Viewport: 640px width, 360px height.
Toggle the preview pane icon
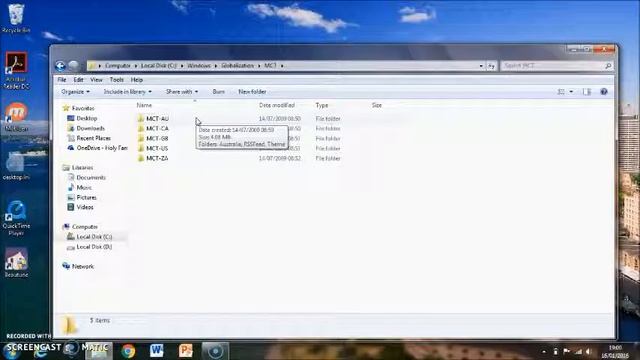click(587, 92)
